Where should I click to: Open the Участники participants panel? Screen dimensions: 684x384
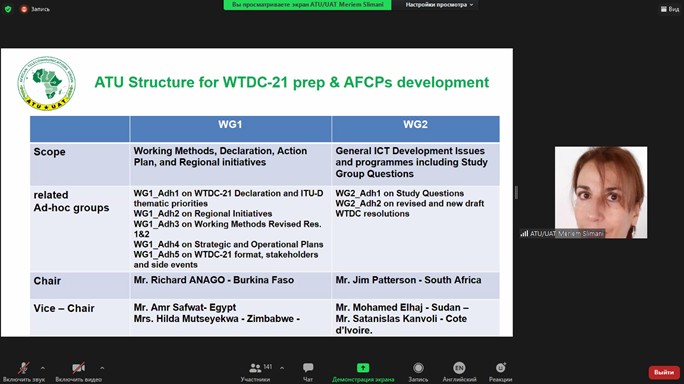[256, 372]
